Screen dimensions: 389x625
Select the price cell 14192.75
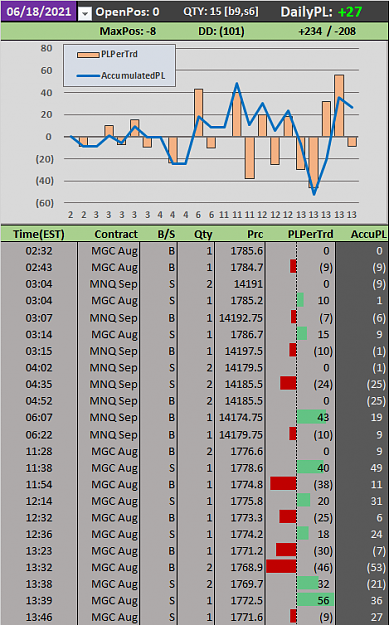pos(240,318)
